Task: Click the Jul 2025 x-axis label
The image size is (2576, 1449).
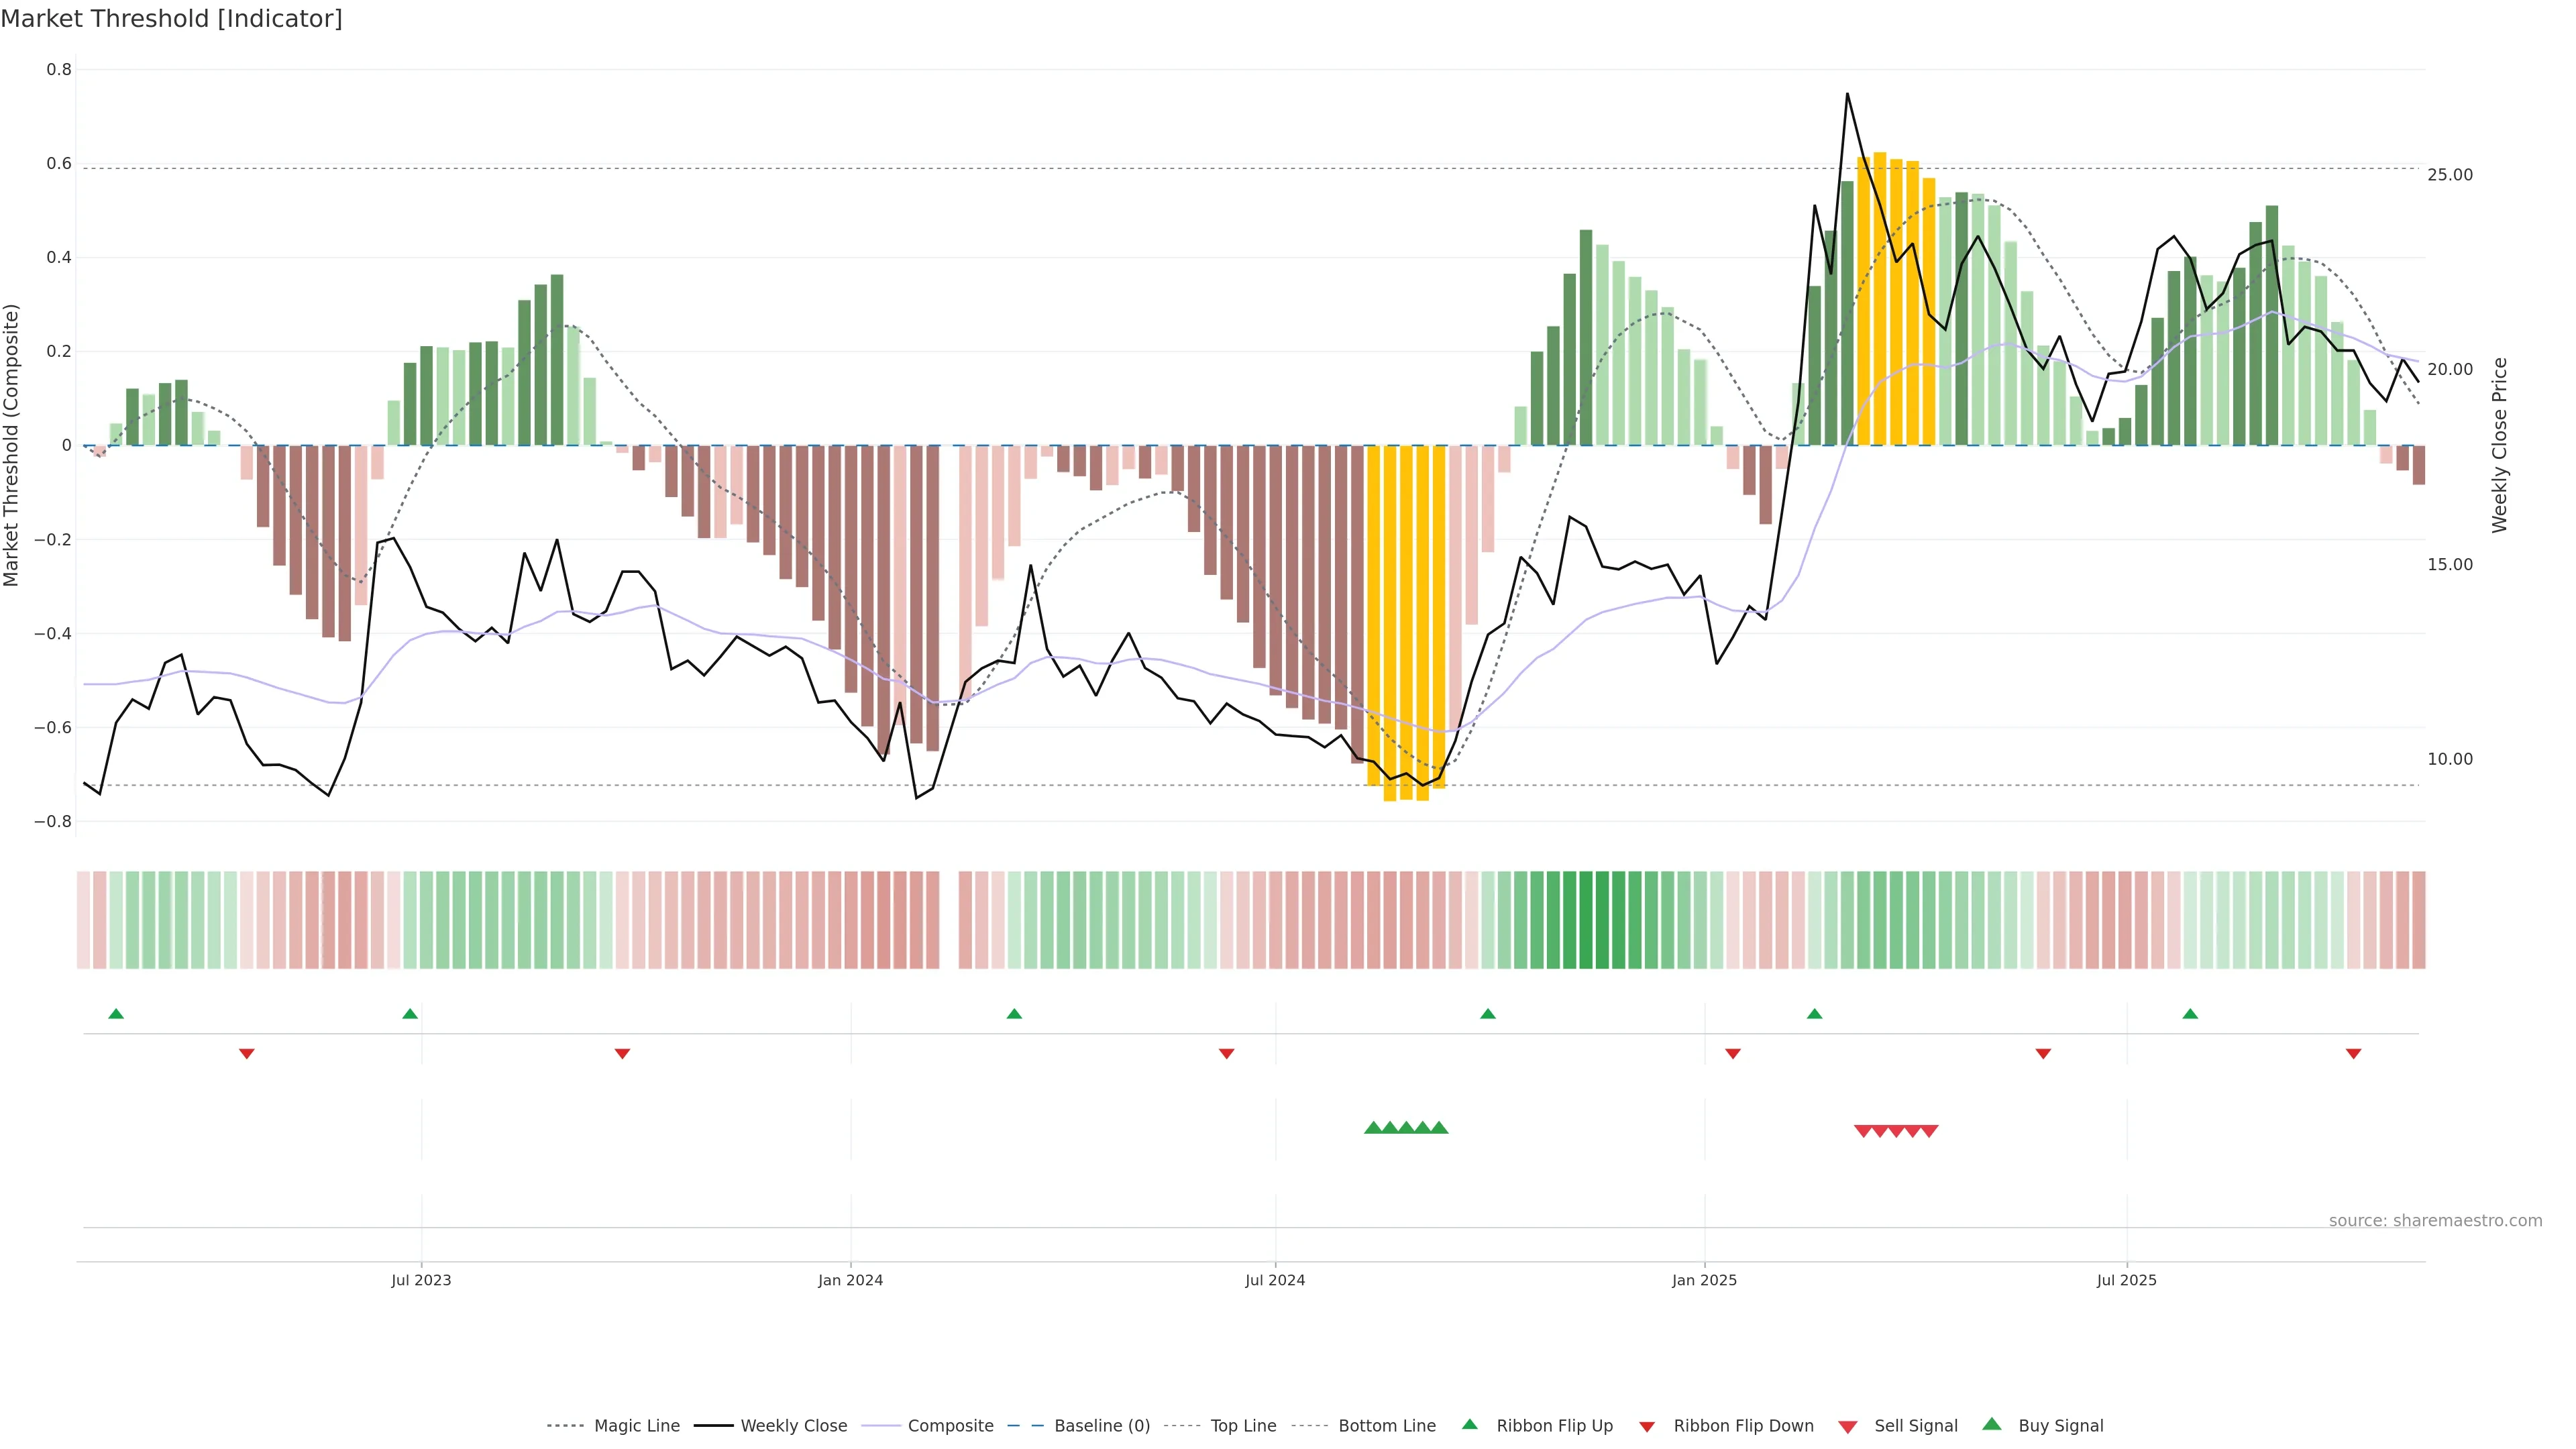Action: (x=2126, y=1280)
